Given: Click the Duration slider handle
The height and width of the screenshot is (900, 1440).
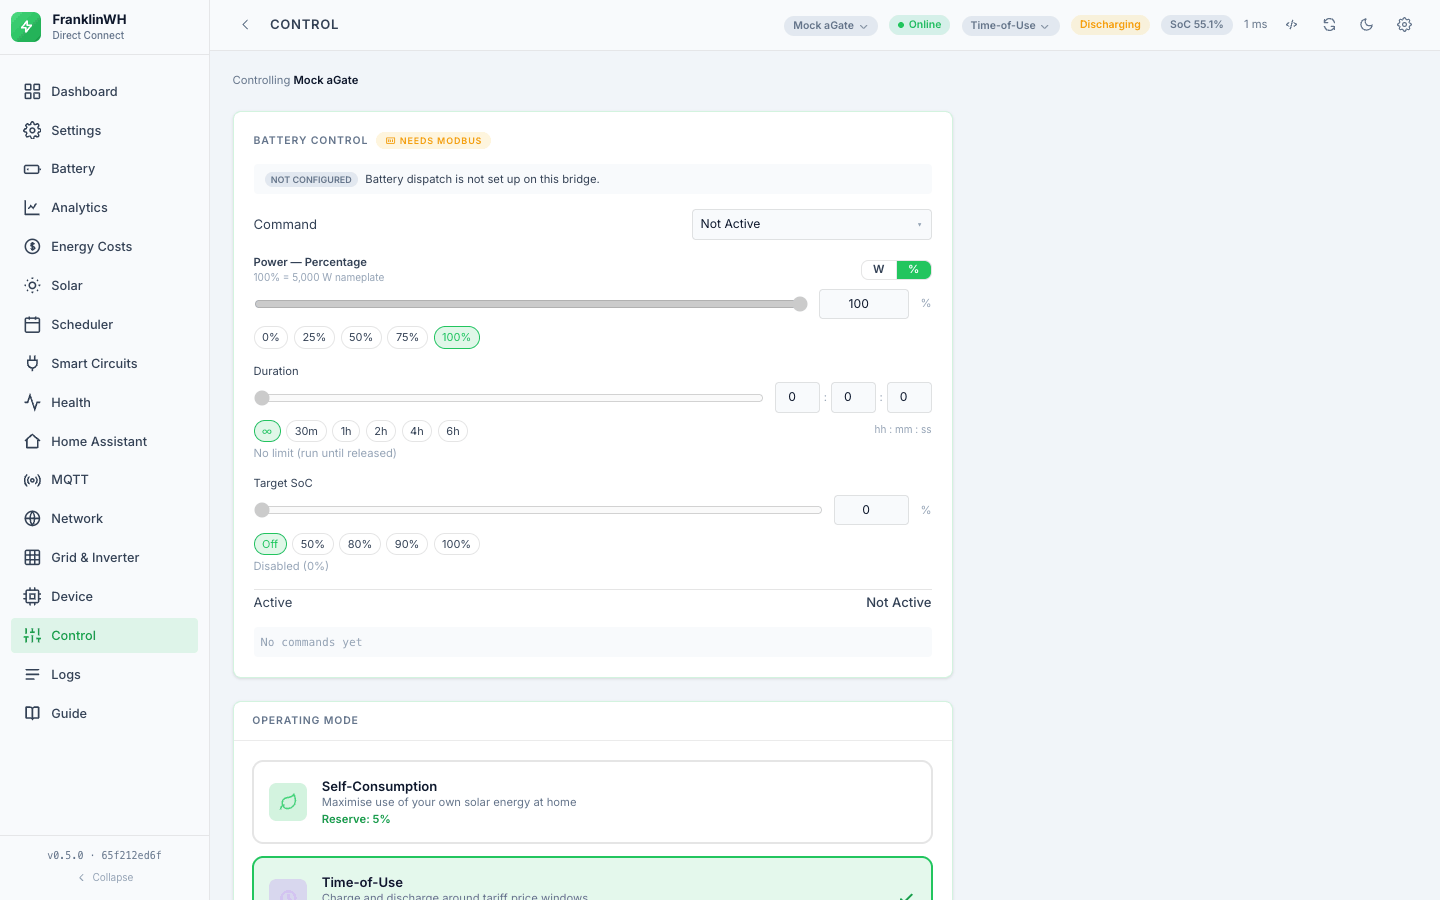Looking at the screenshot, I should pyautogui.click(x=262, y=398).
